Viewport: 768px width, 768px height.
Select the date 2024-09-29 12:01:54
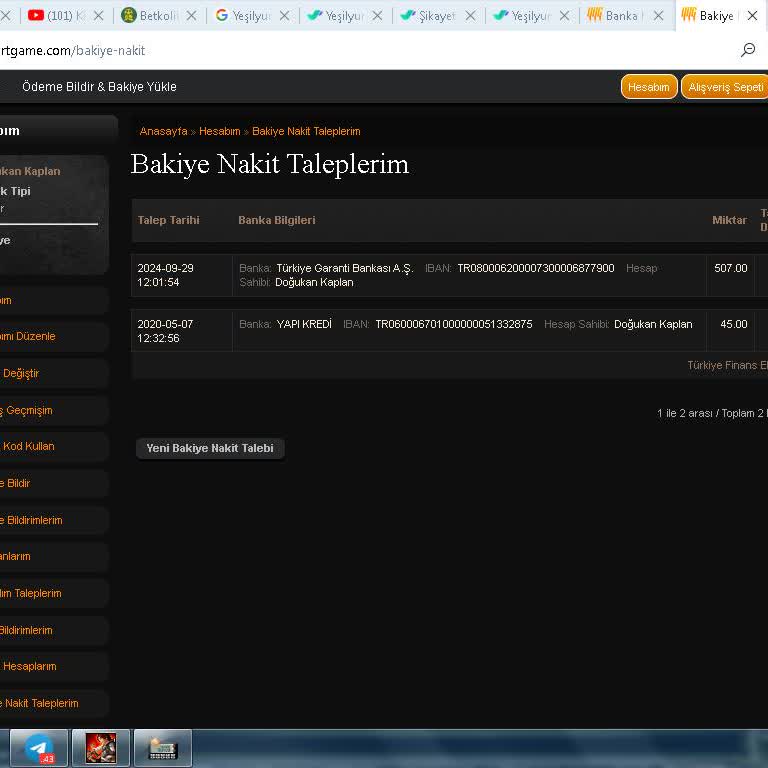[x=166, y=275]
